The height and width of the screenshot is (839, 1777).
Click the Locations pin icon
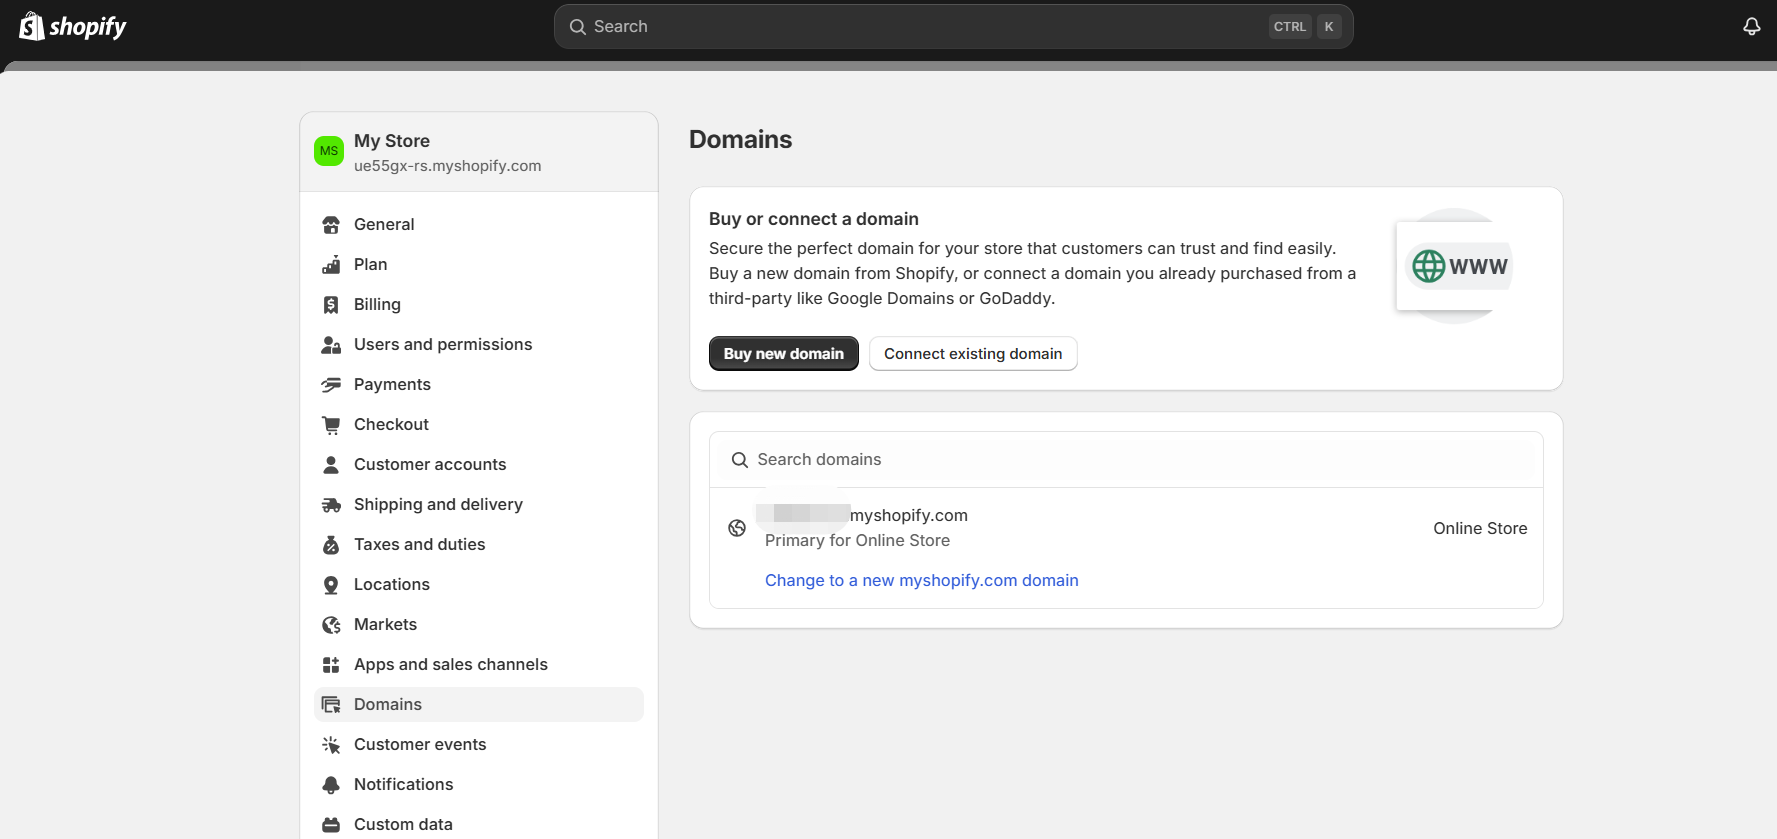[x=331, y=585]
